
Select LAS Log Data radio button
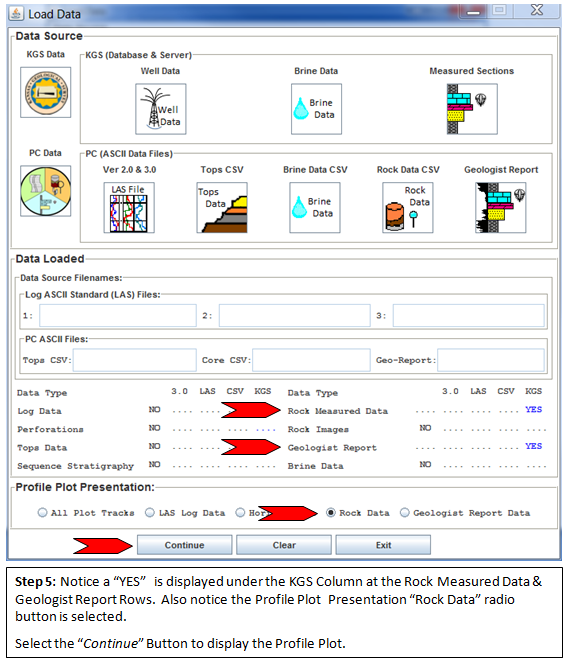[150, 512]
